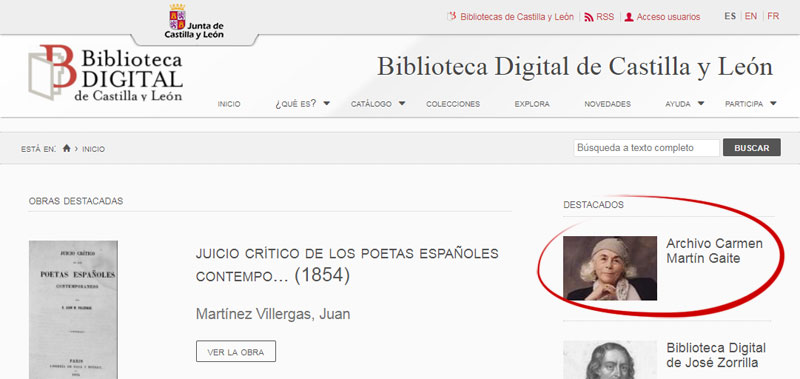Screen dimensions: 800x379
Task: Click the BUSCAR button
Action: click(x=752, y=148)
